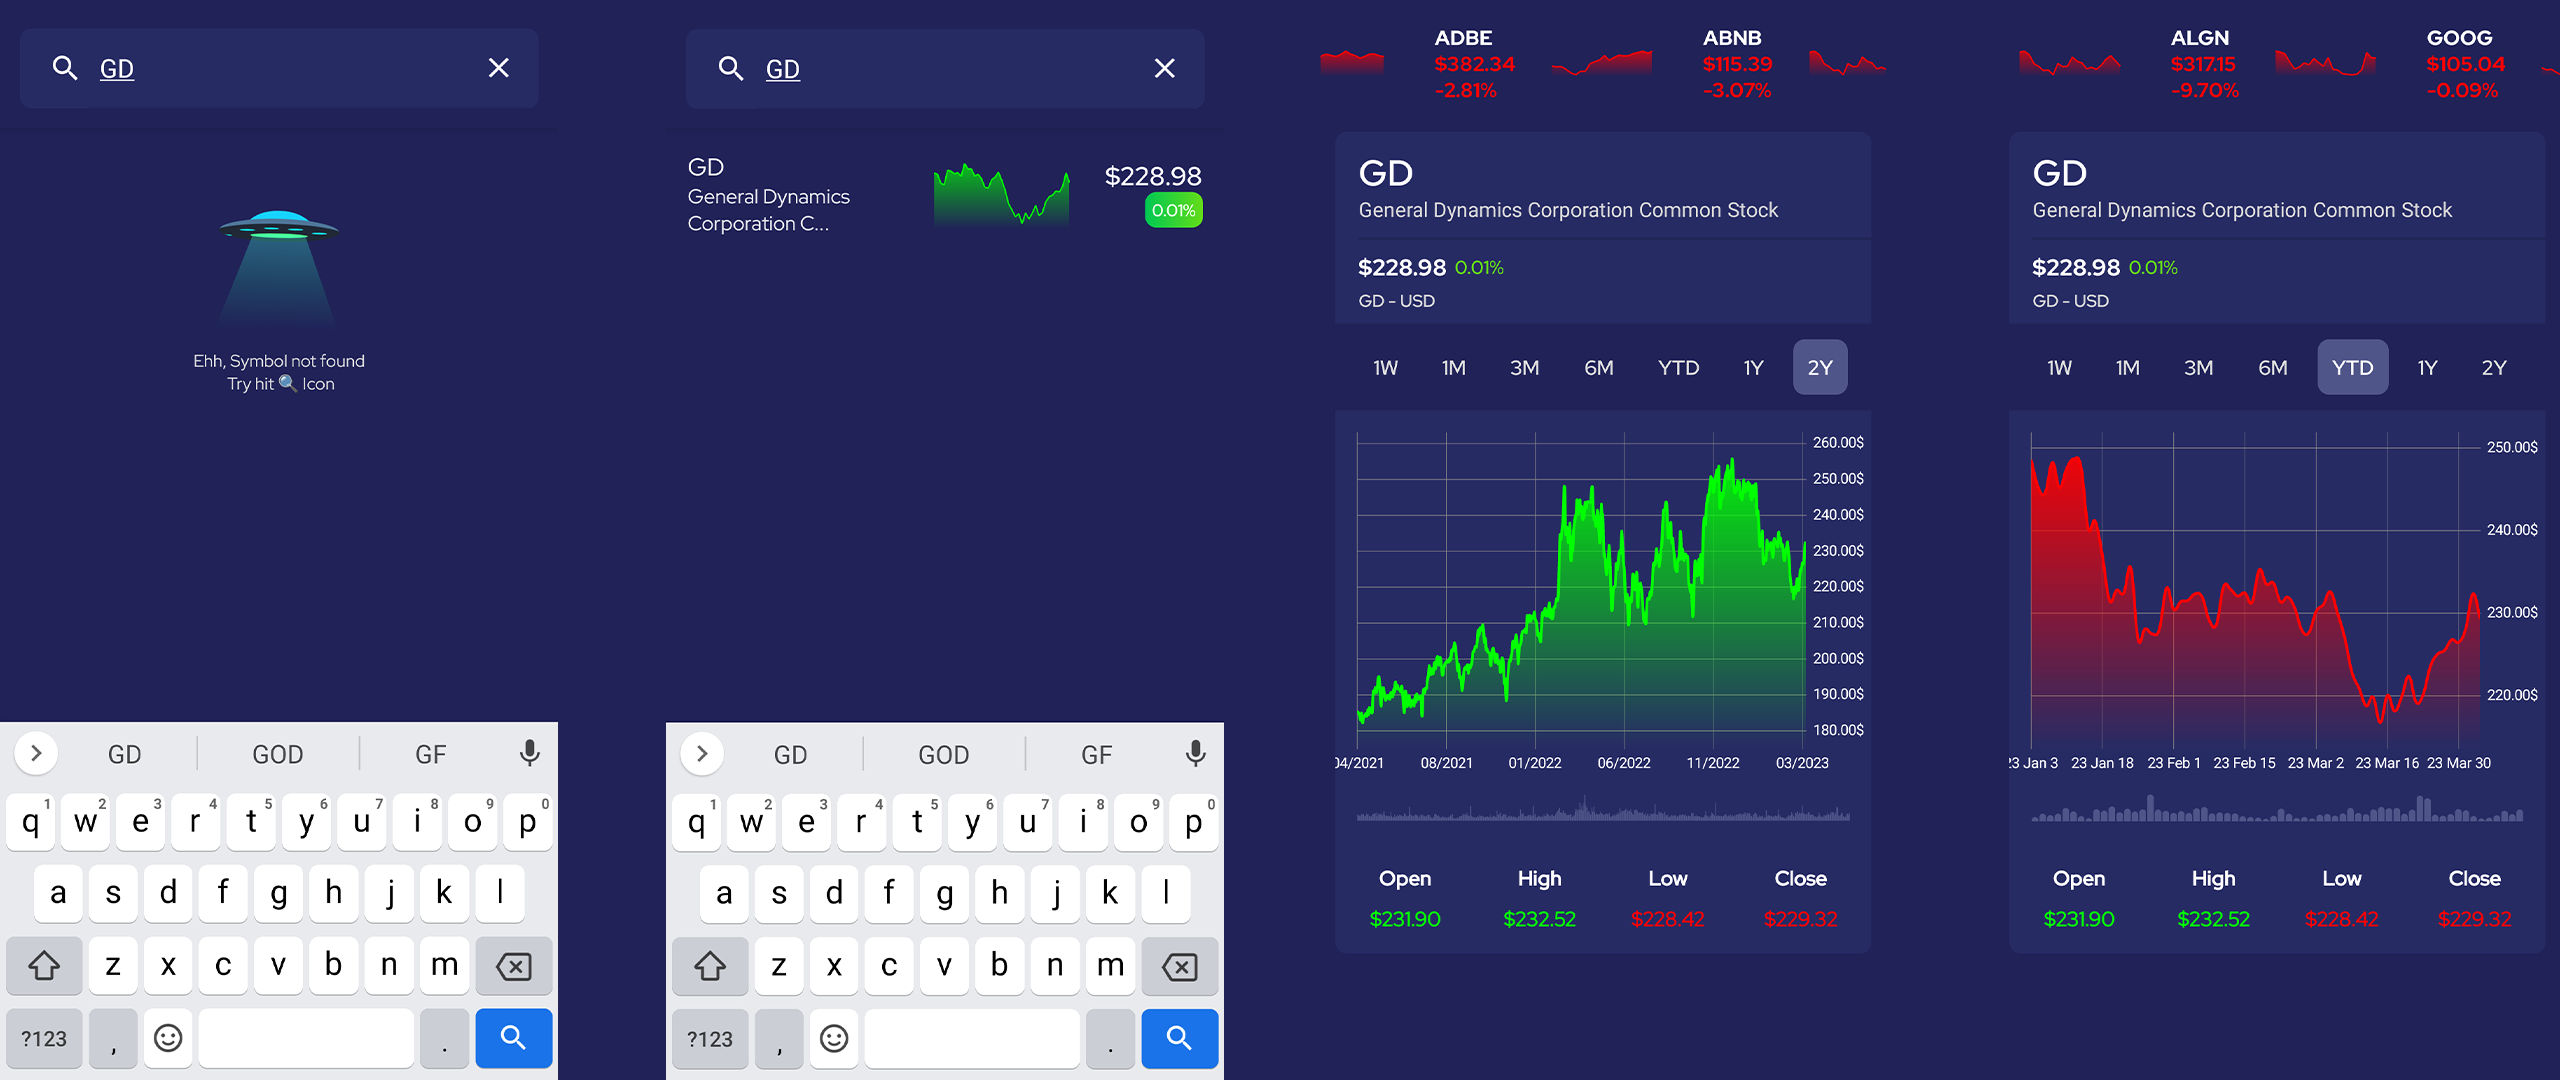Viewport: 2560px width, 1080px height.
Task: Click the X icon in the second search bar
Action: click(1164, 68)
